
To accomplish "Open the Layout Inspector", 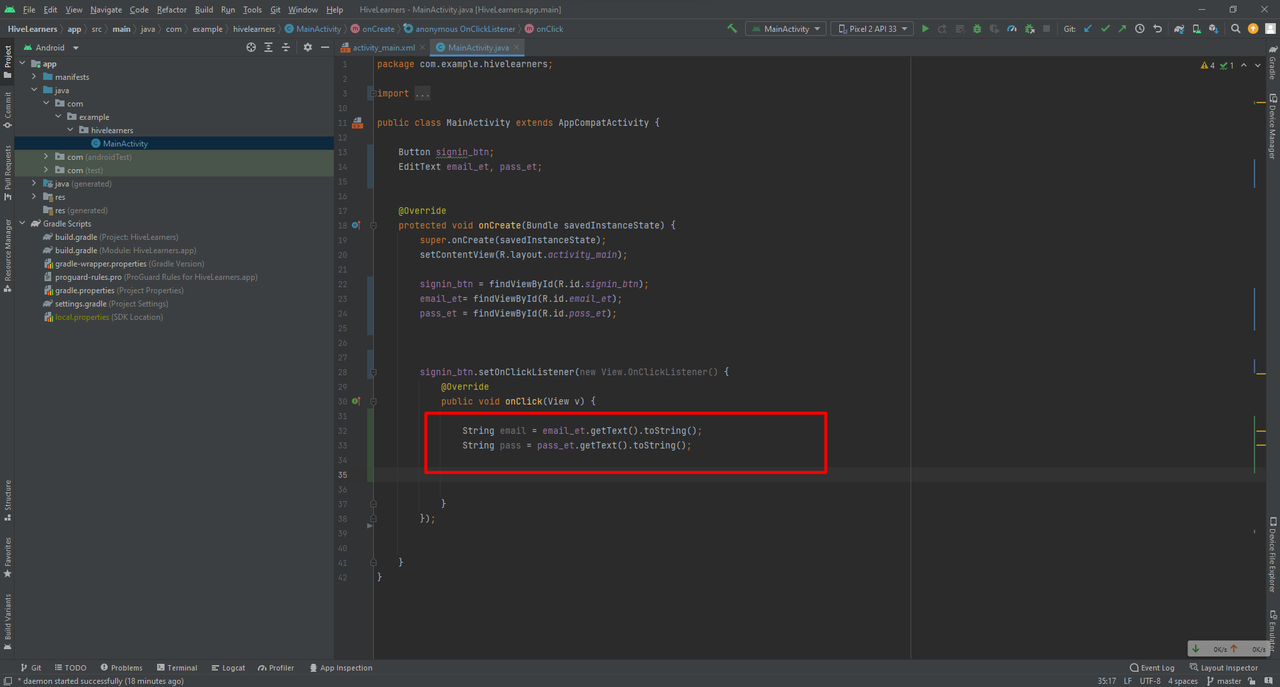I will pyautogui.click(x=1224, y=668).
